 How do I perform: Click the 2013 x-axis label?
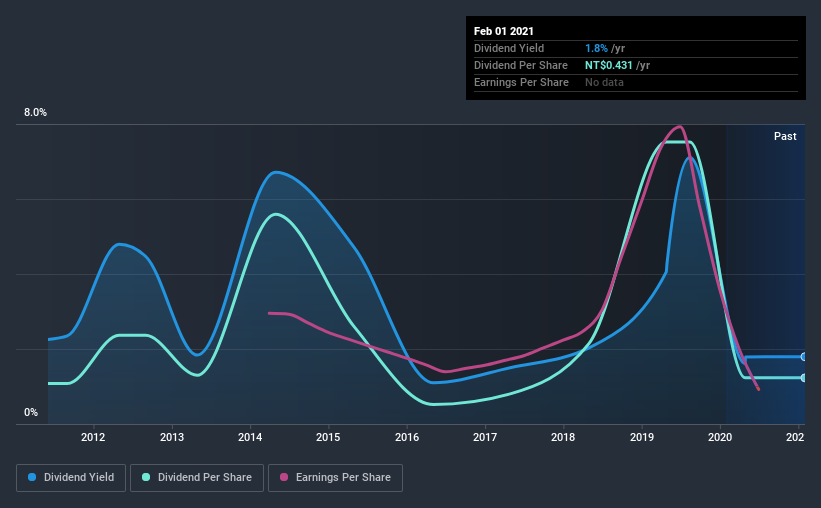coord(172,437)
